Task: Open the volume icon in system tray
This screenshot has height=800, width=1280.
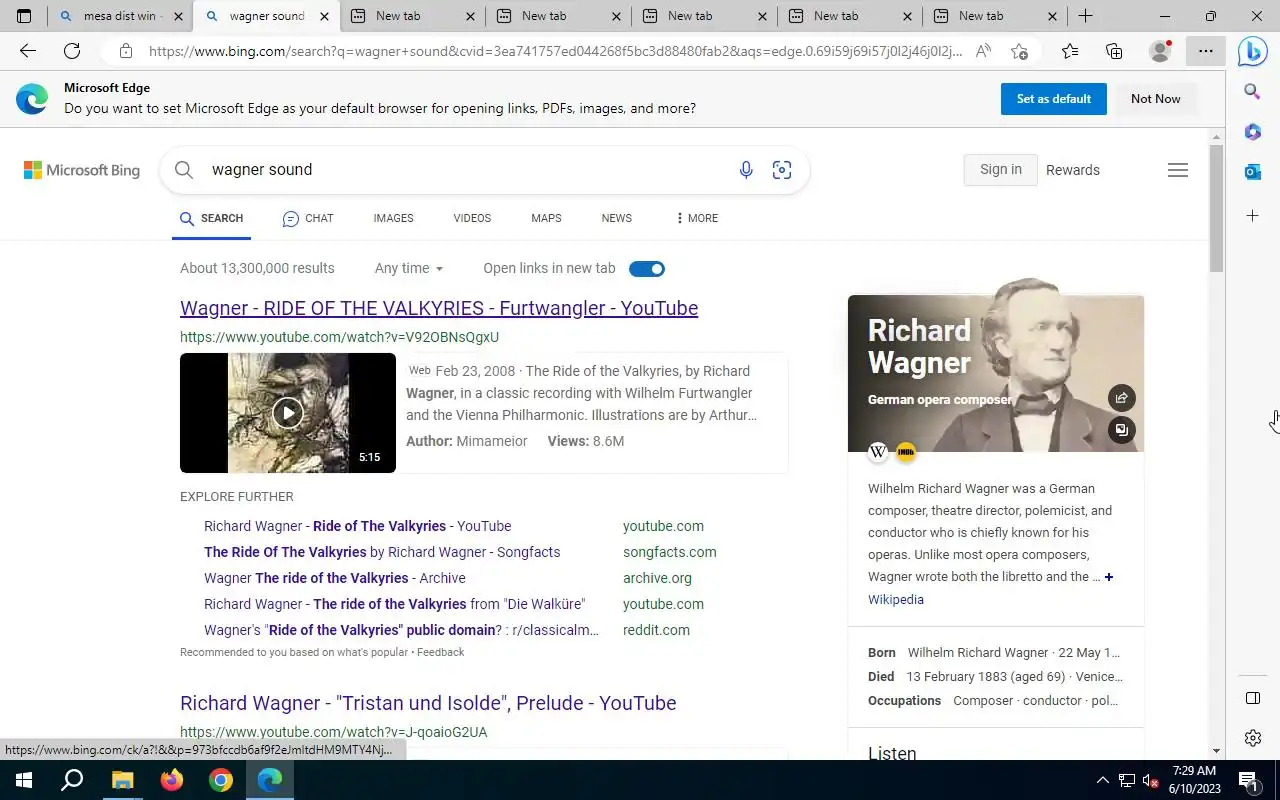Action: 1151,780
